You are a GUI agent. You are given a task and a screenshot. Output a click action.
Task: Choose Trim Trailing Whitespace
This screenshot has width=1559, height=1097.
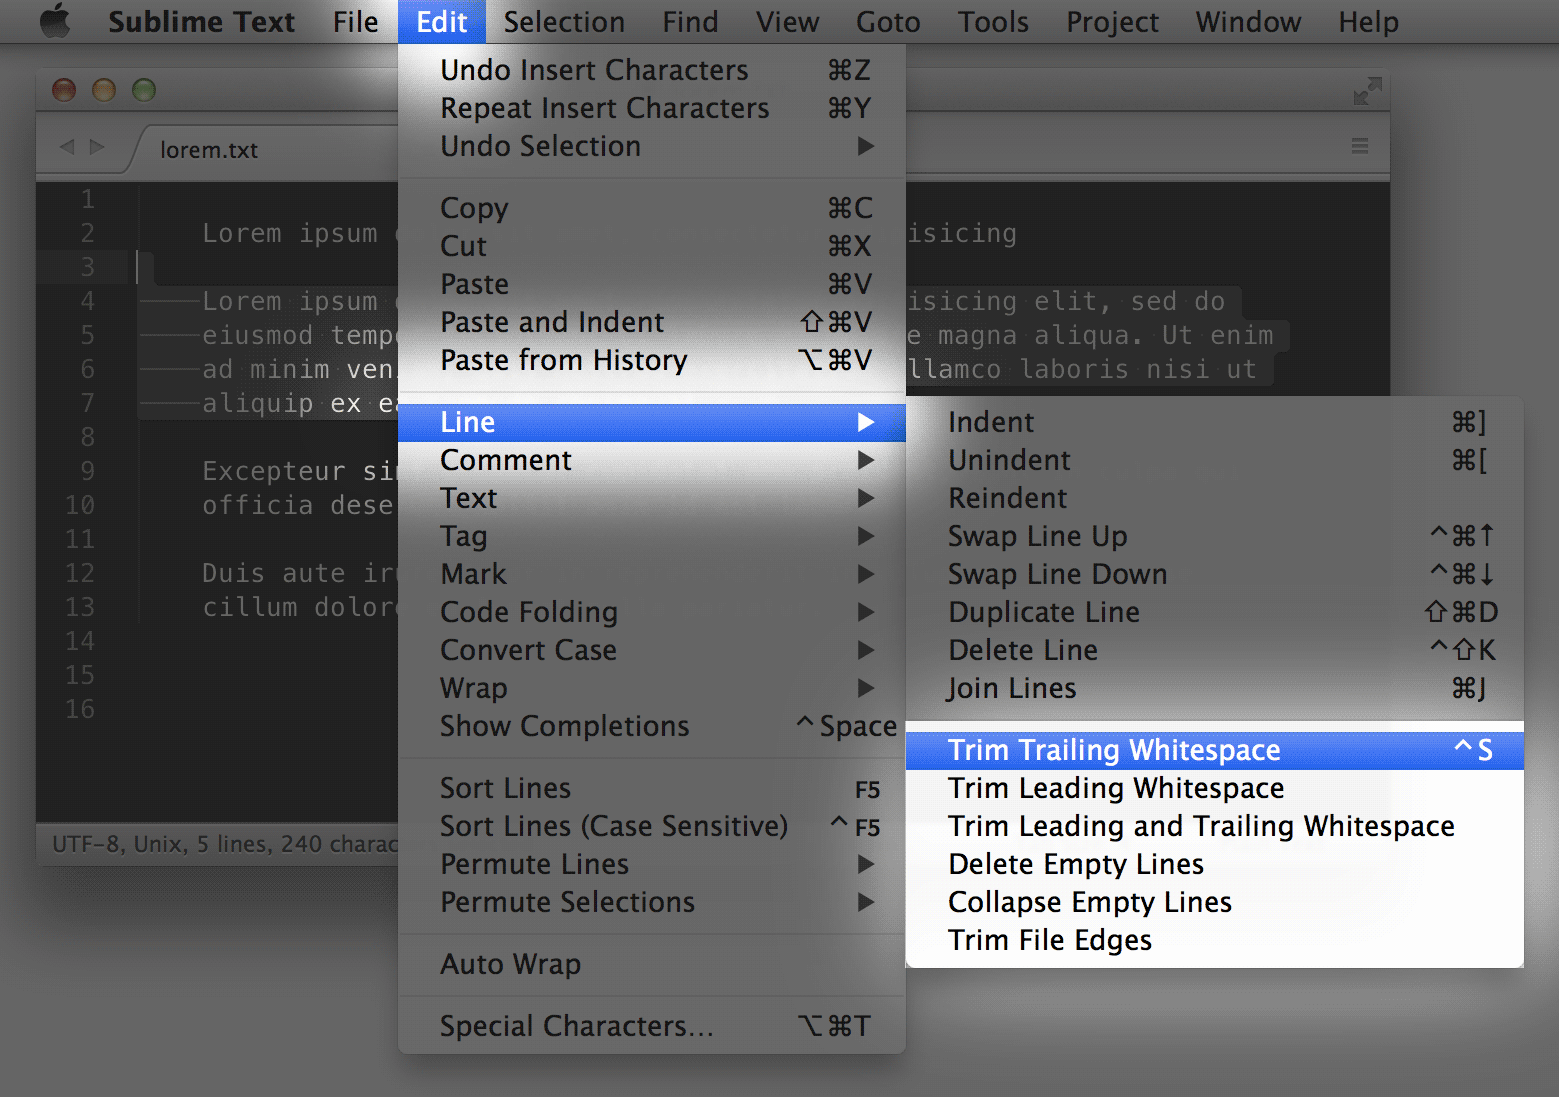click(x=1215, y=750)
